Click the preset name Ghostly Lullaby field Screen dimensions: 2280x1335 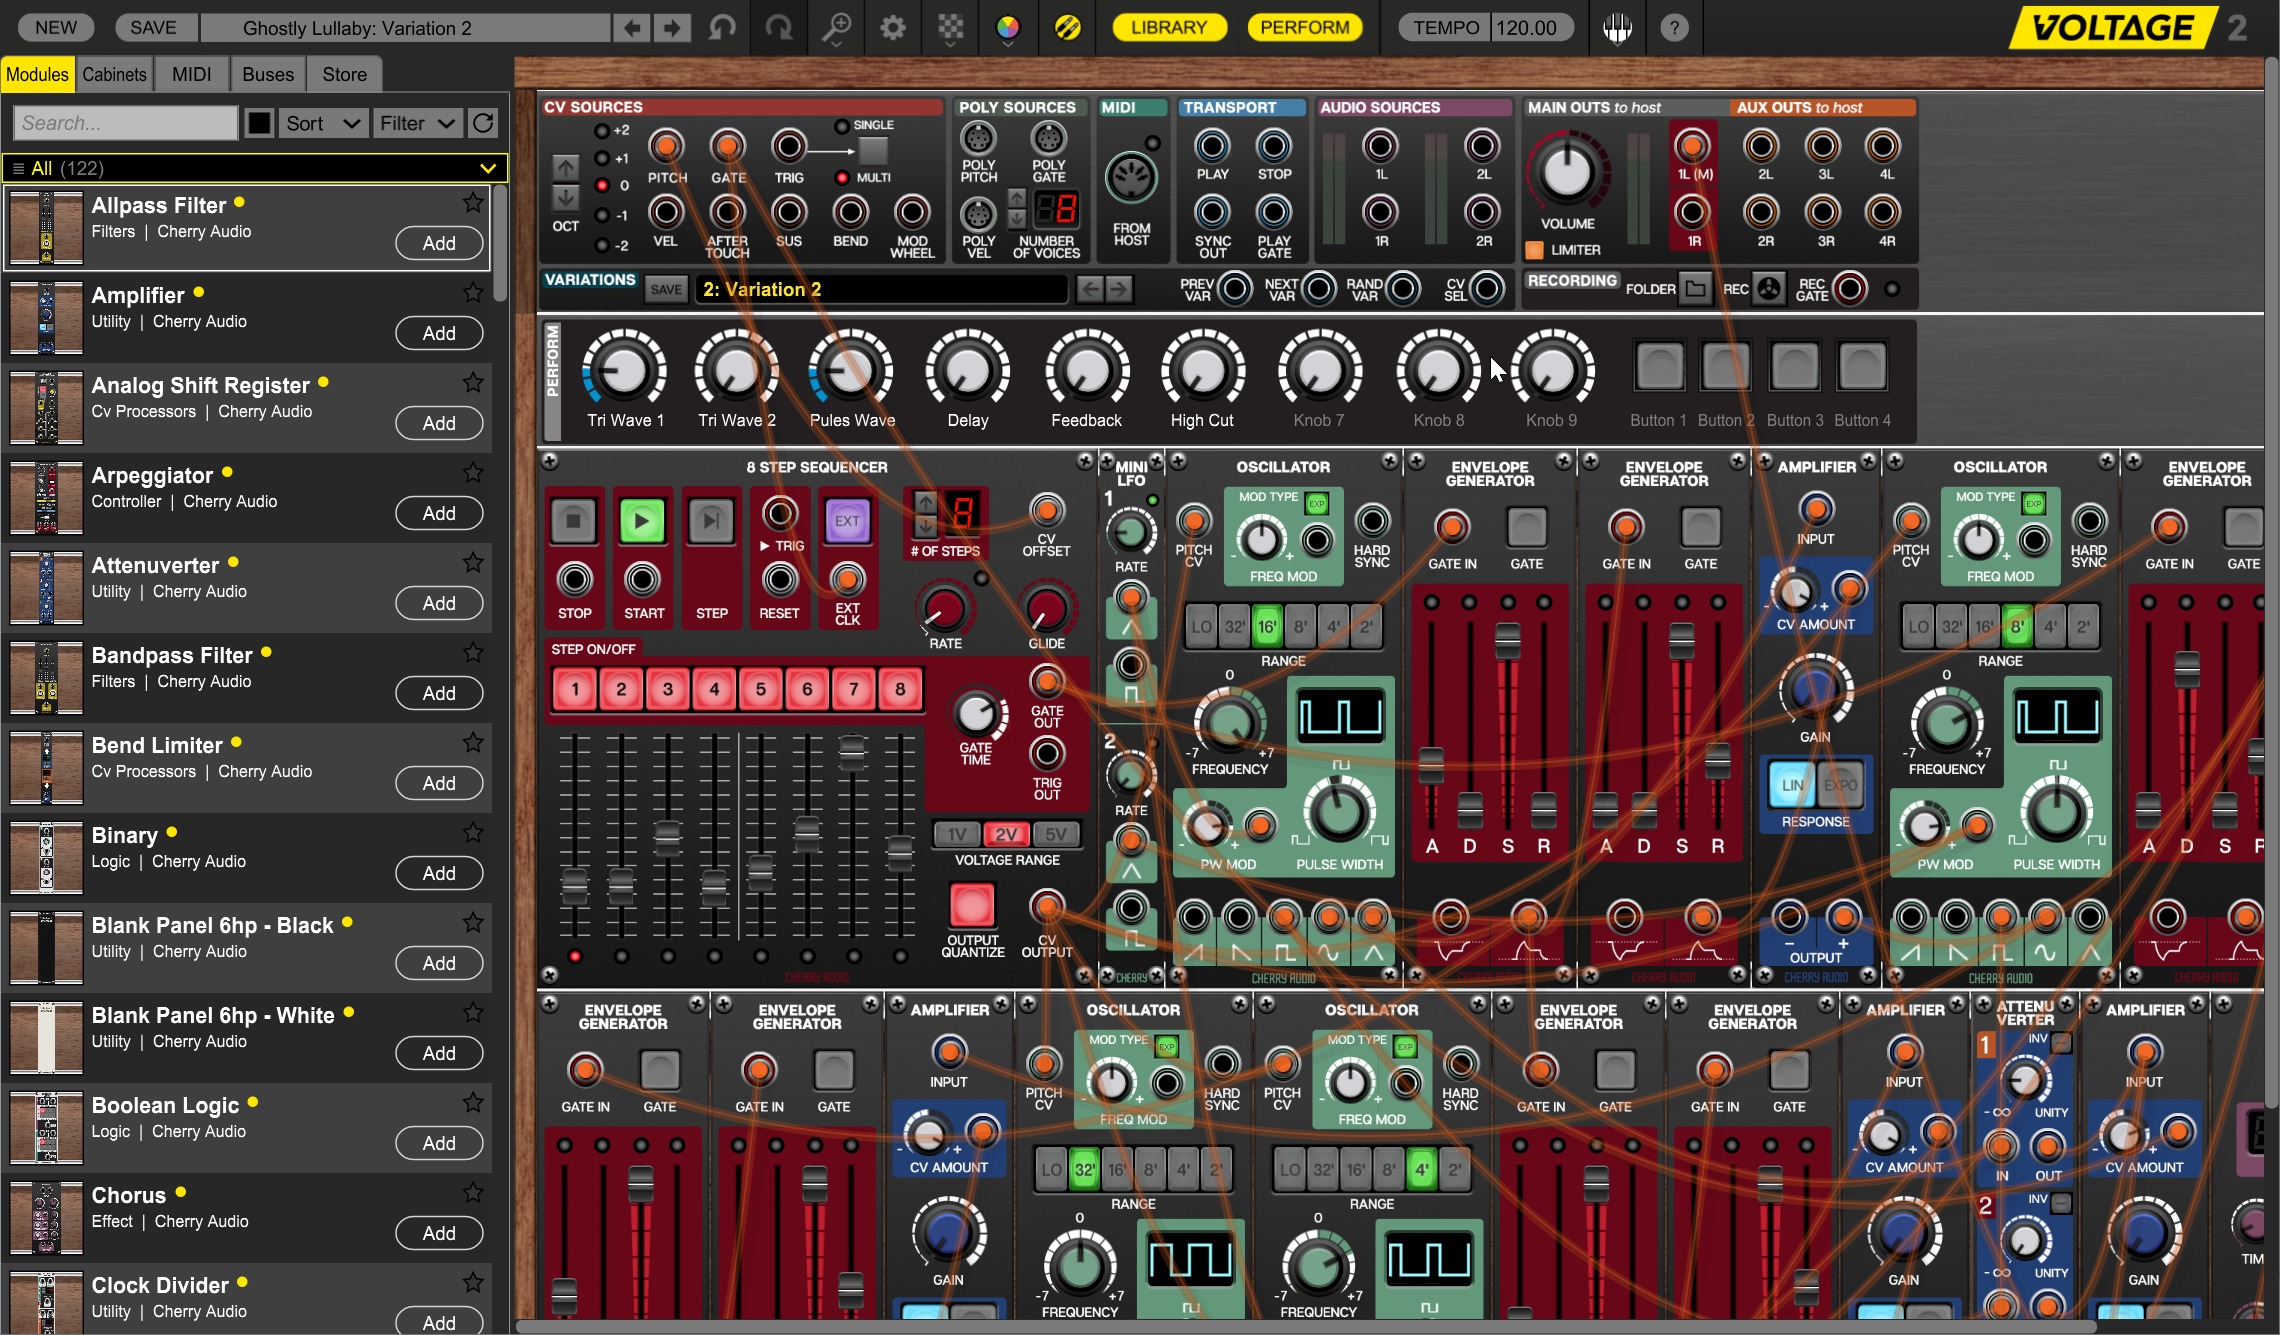[405, 28]
